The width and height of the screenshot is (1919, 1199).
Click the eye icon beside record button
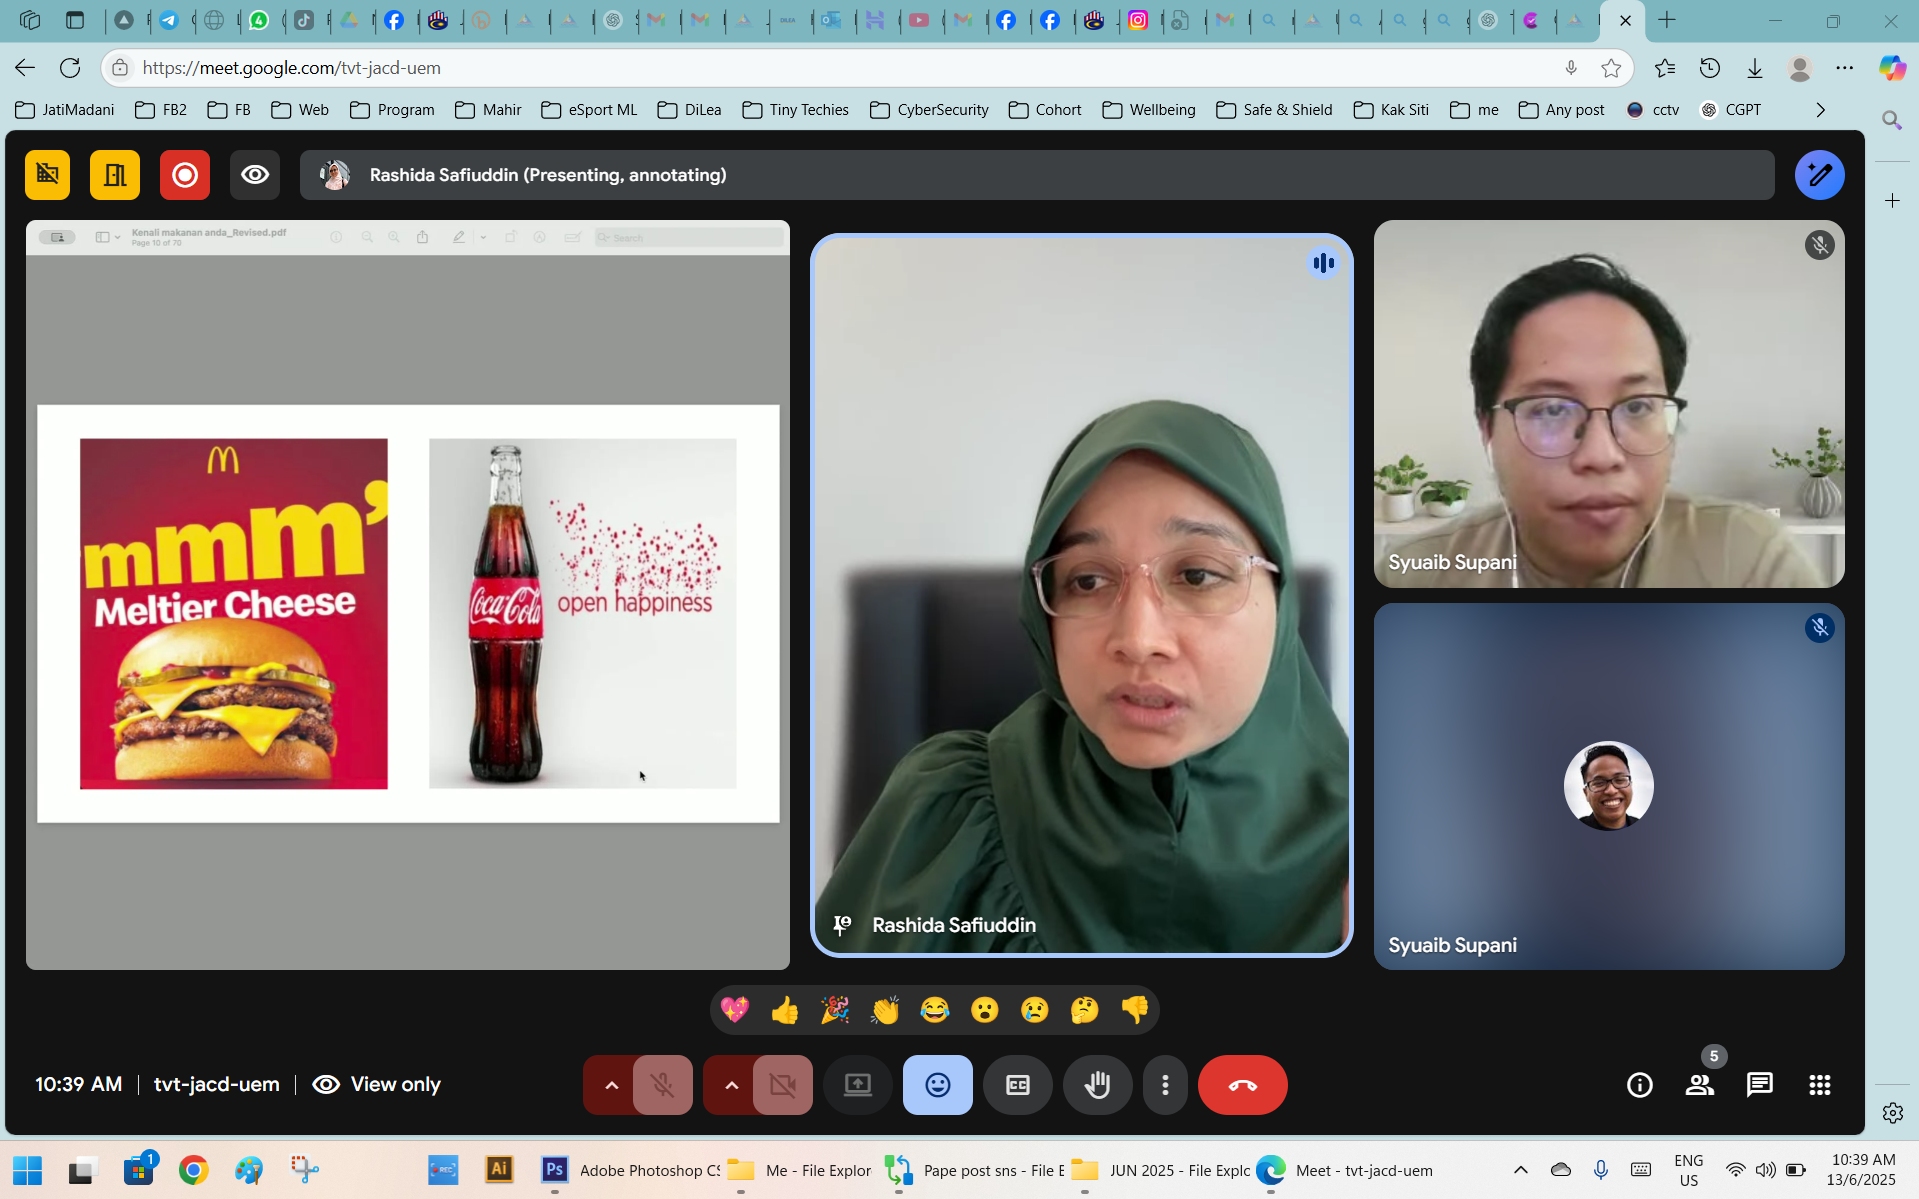pyautogui.click(x=255, y=175)
